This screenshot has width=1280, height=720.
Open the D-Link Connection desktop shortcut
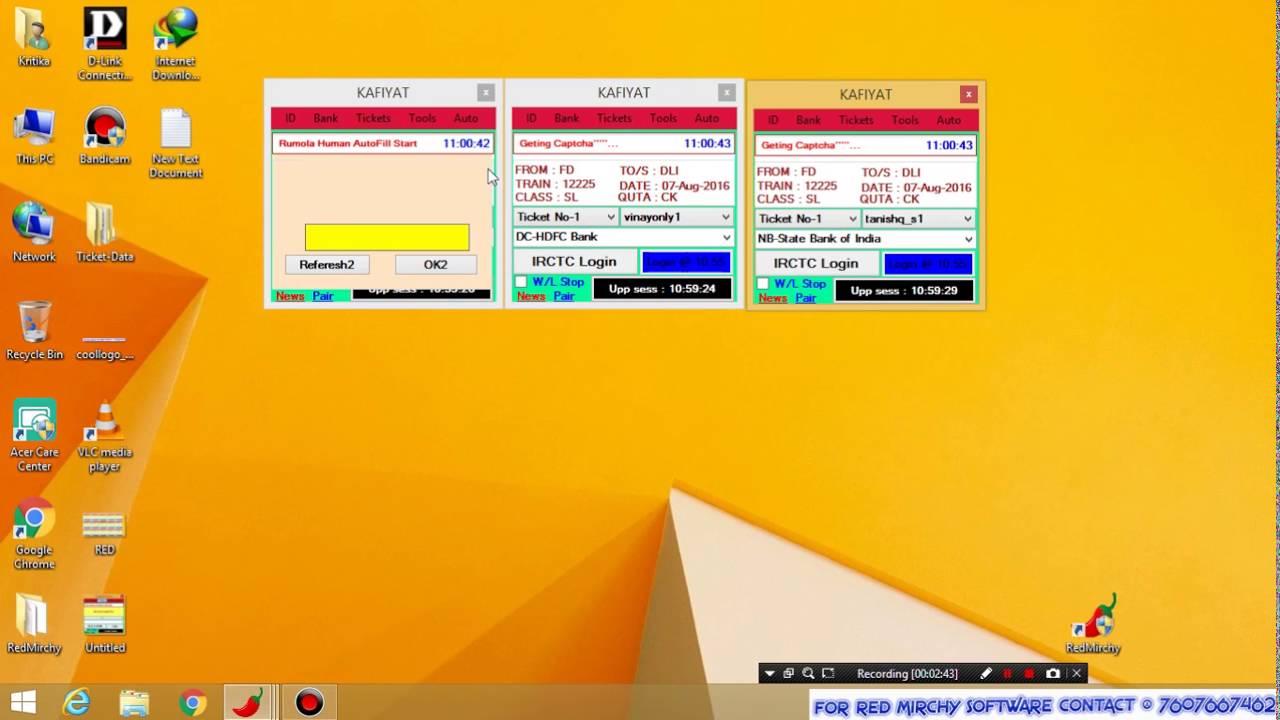click(x=104, y=45)
